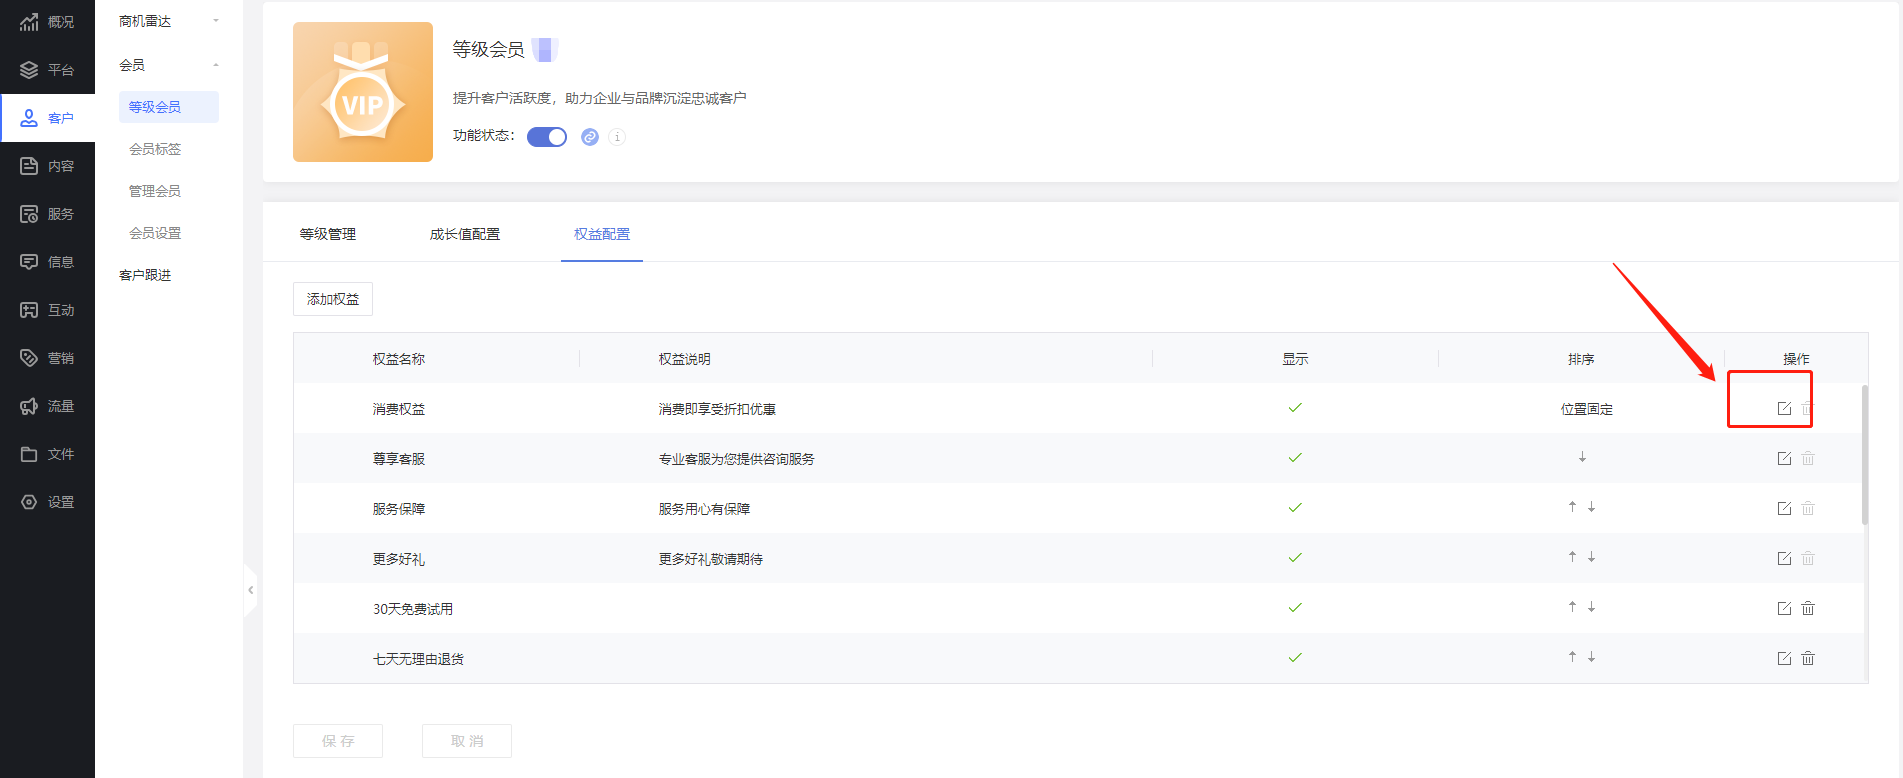Open 等级会员 in the submenu

click(169, 107)
